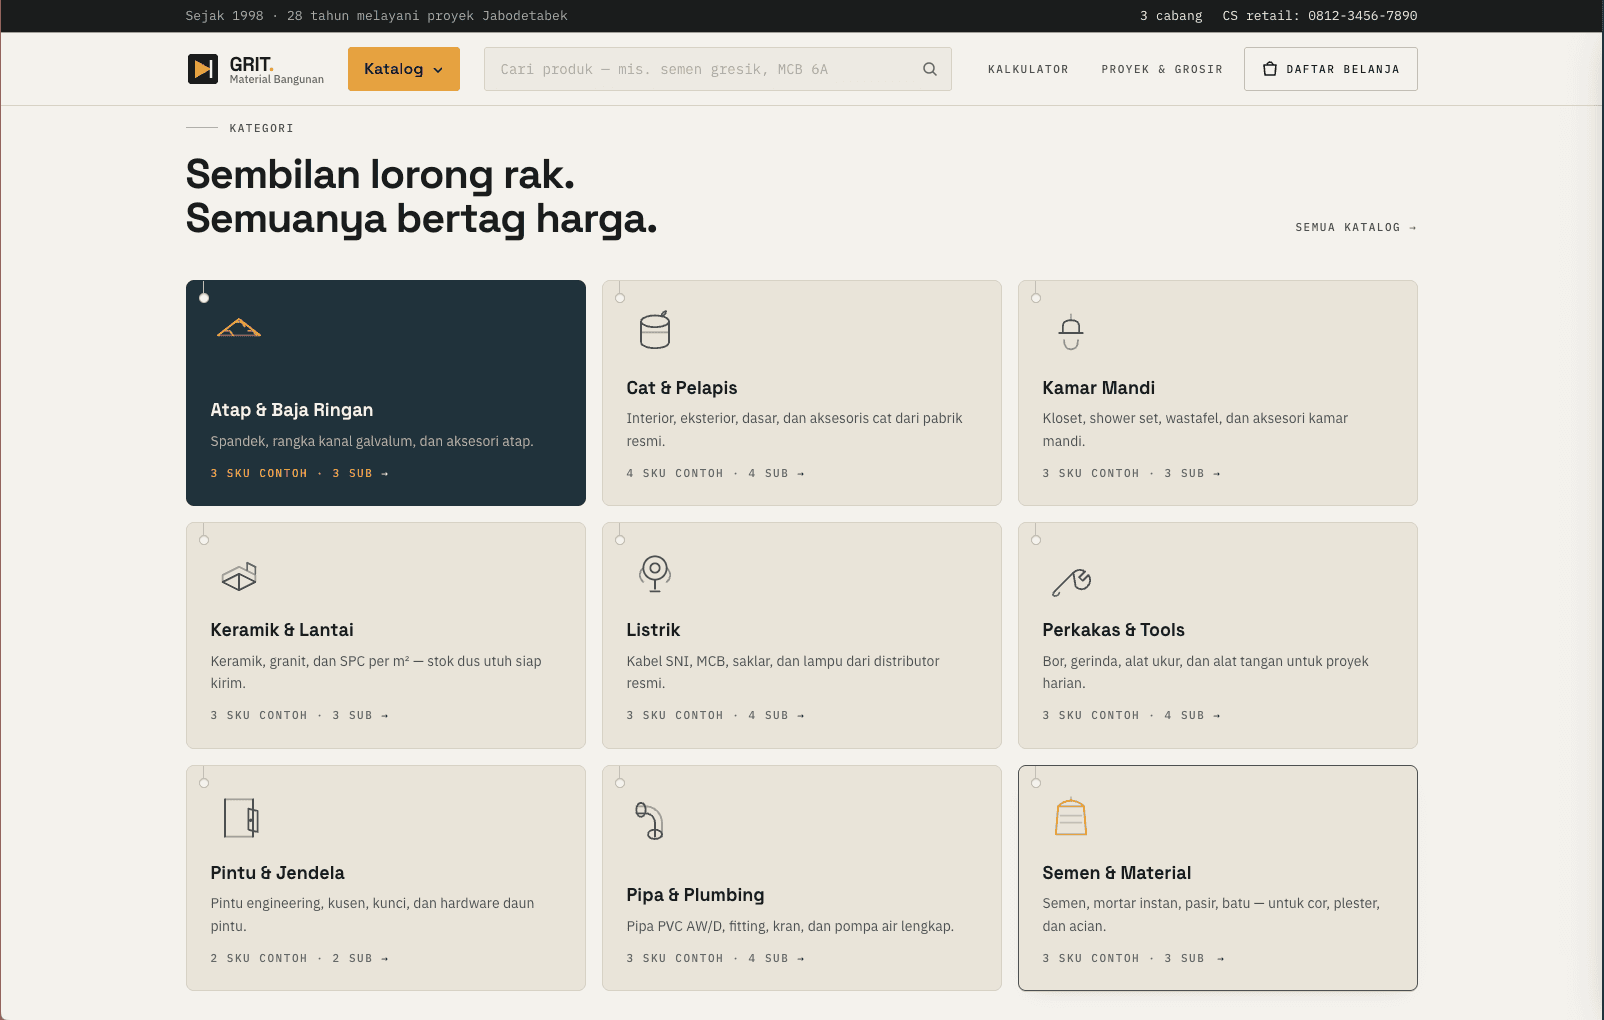Click the shopping bag icon in Daftar Belanja
The width and height of the screenshot is (1604, 1020).
point(1270,69)
